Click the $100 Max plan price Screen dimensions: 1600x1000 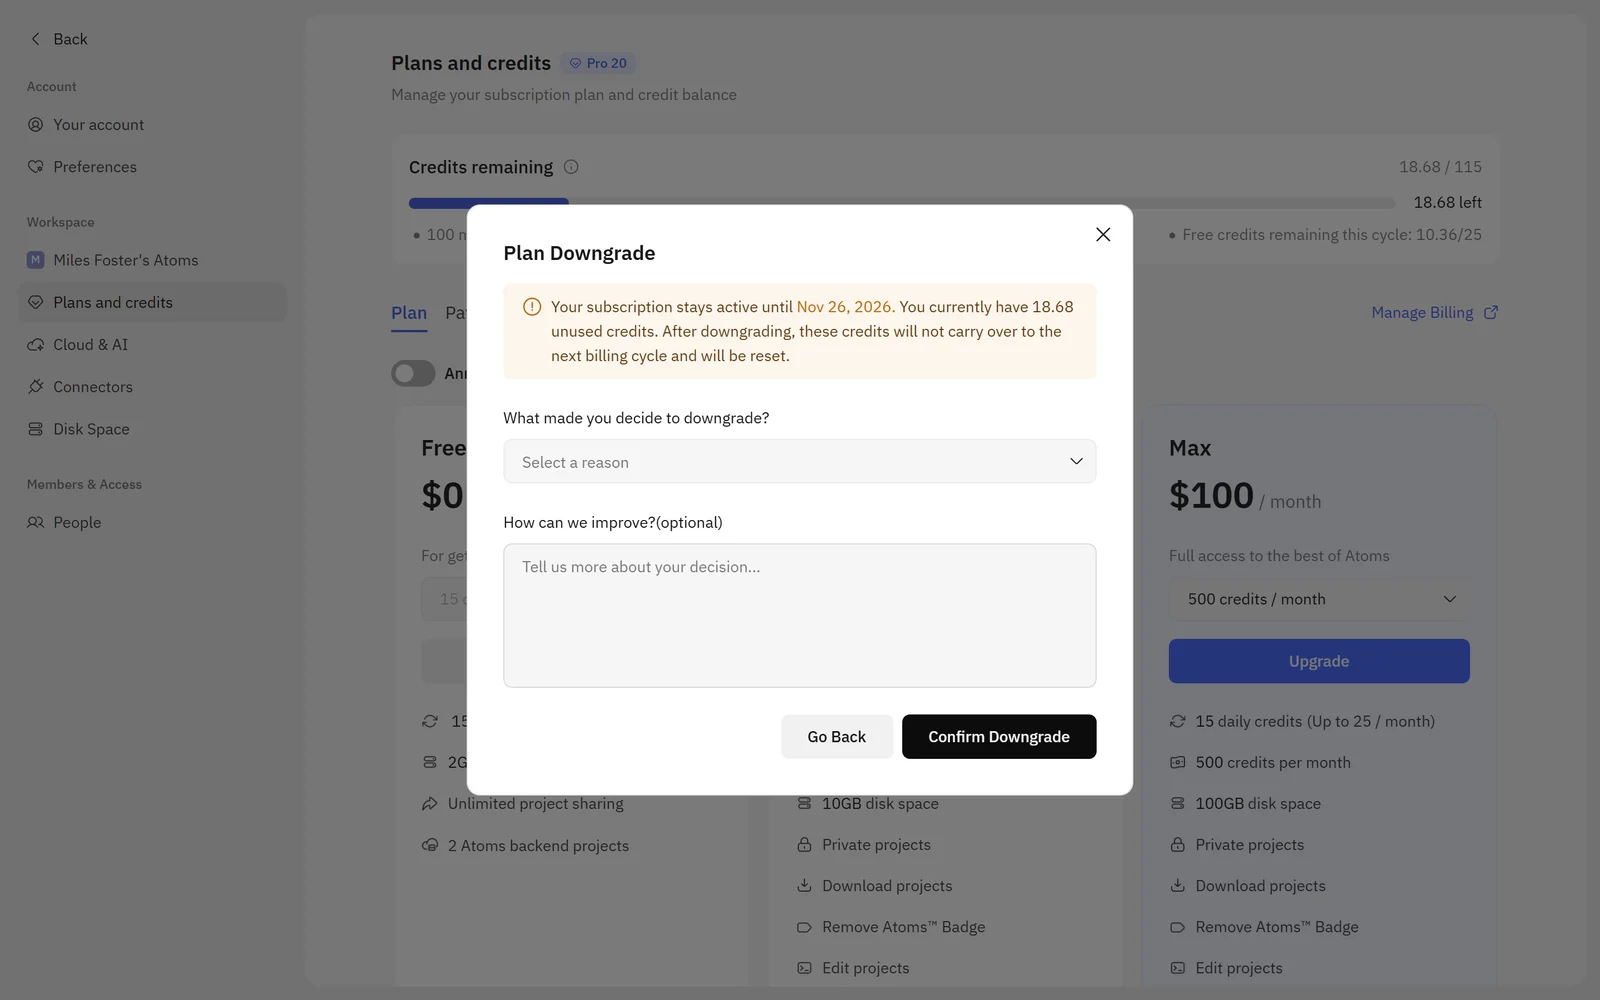1211,496
